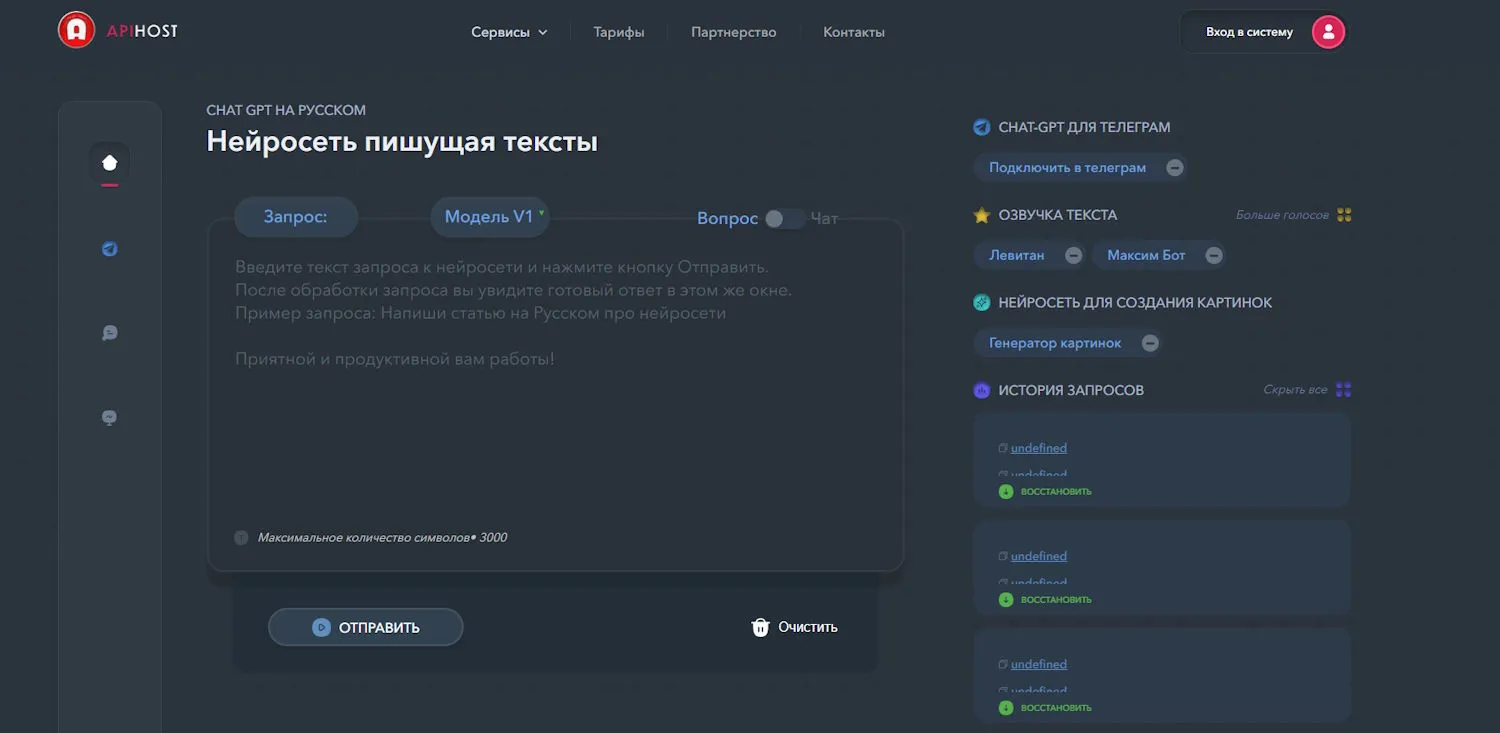Click the user avatar icon in header

1328,32
